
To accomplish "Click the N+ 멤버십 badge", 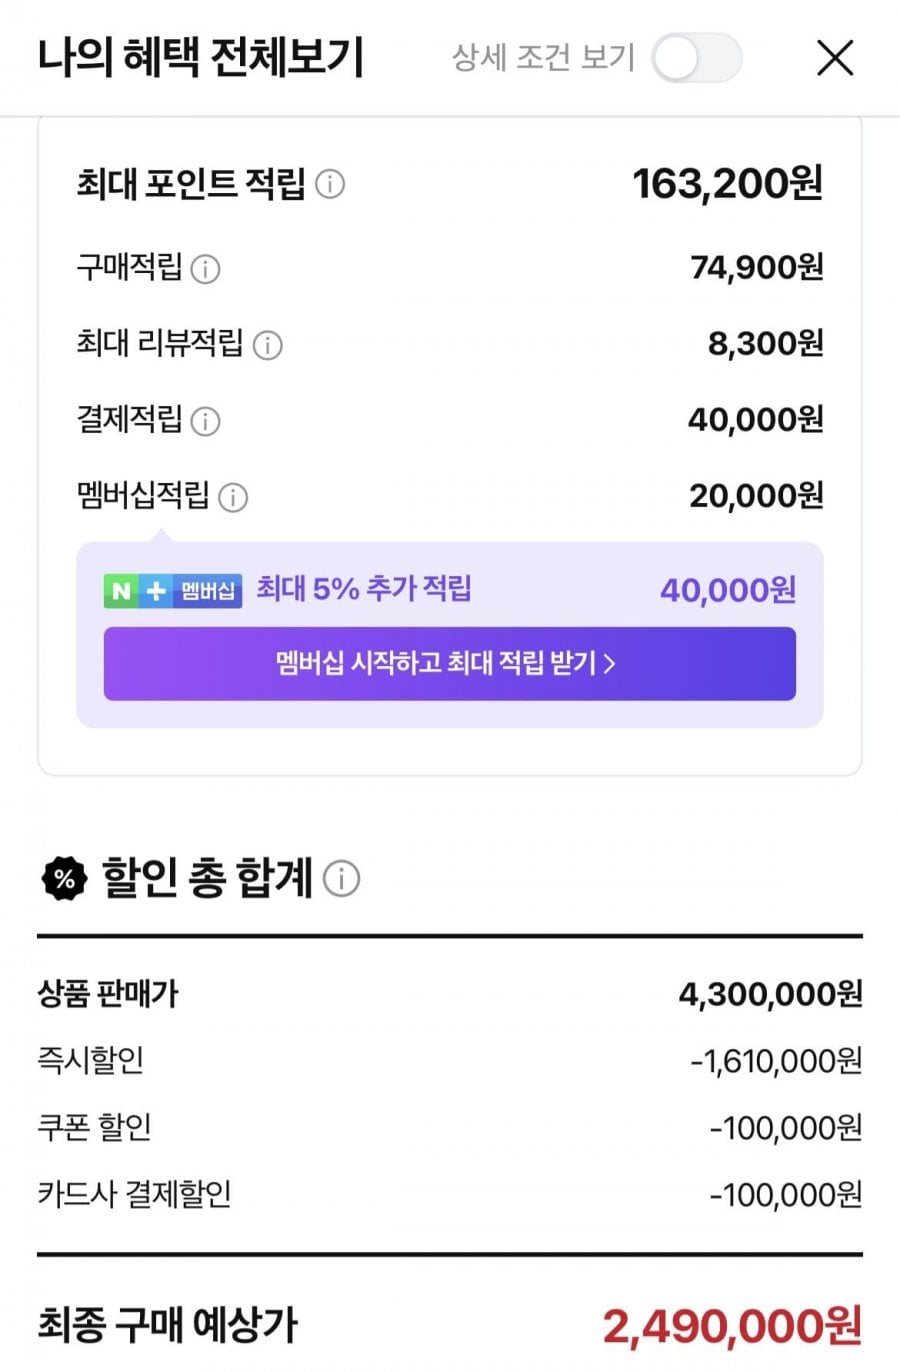I will [x=173, y=590].
